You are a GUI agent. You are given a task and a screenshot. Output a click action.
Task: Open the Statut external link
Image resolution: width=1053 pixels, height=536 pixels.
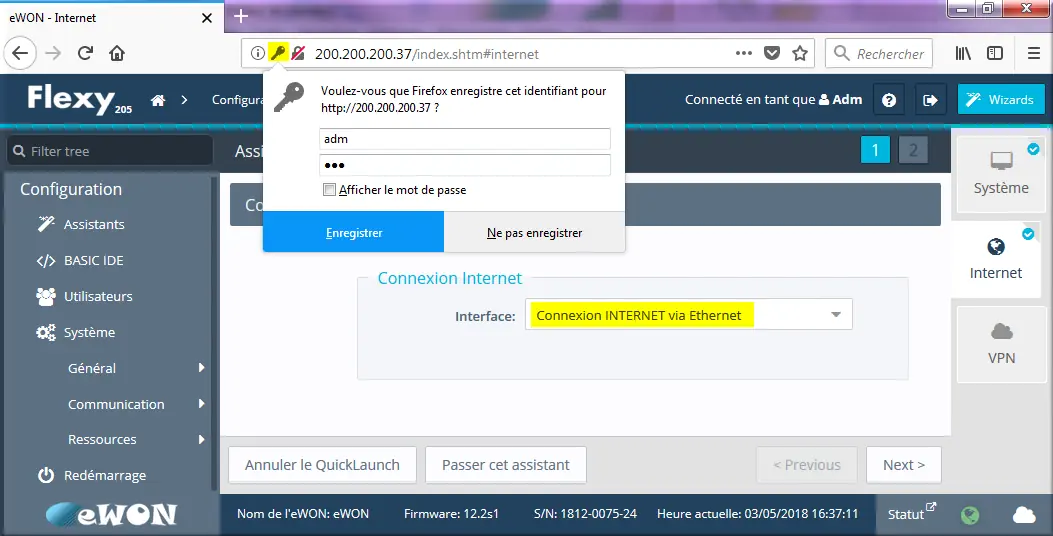coord(911,513)
